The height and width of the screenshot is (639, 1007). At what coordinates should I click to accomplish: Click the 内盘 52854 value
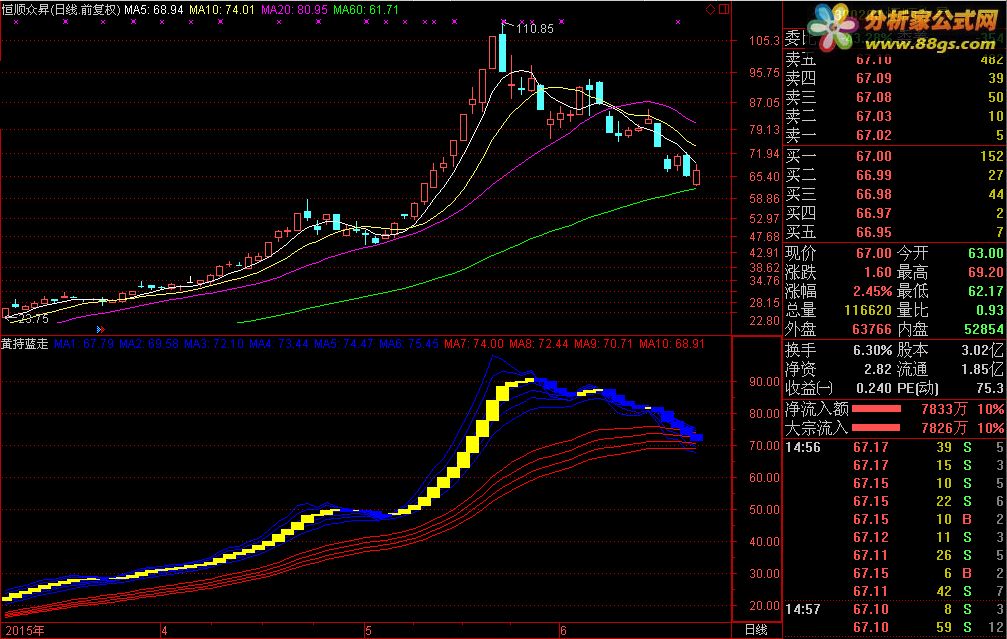tap(984, 329)
